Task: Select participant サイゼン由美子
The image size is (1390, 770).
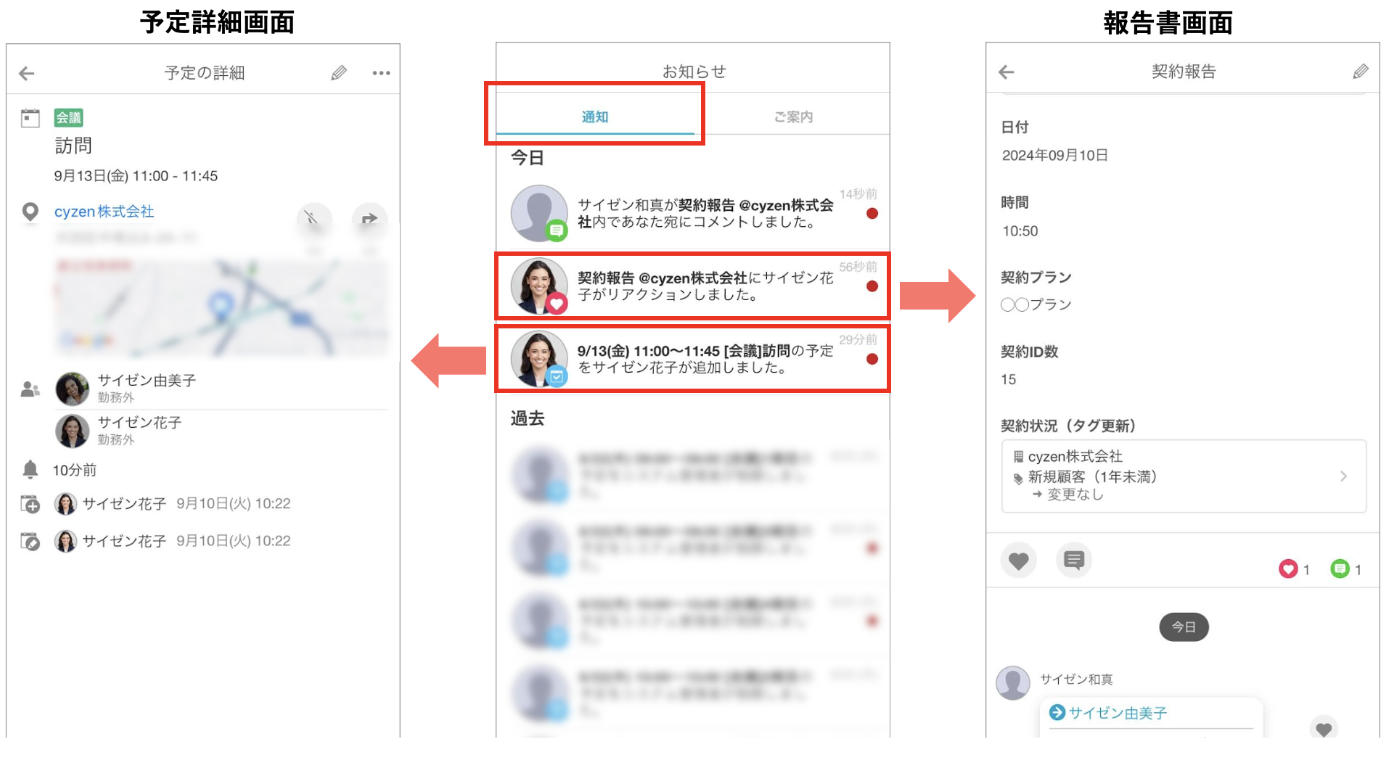Action: 221,389
